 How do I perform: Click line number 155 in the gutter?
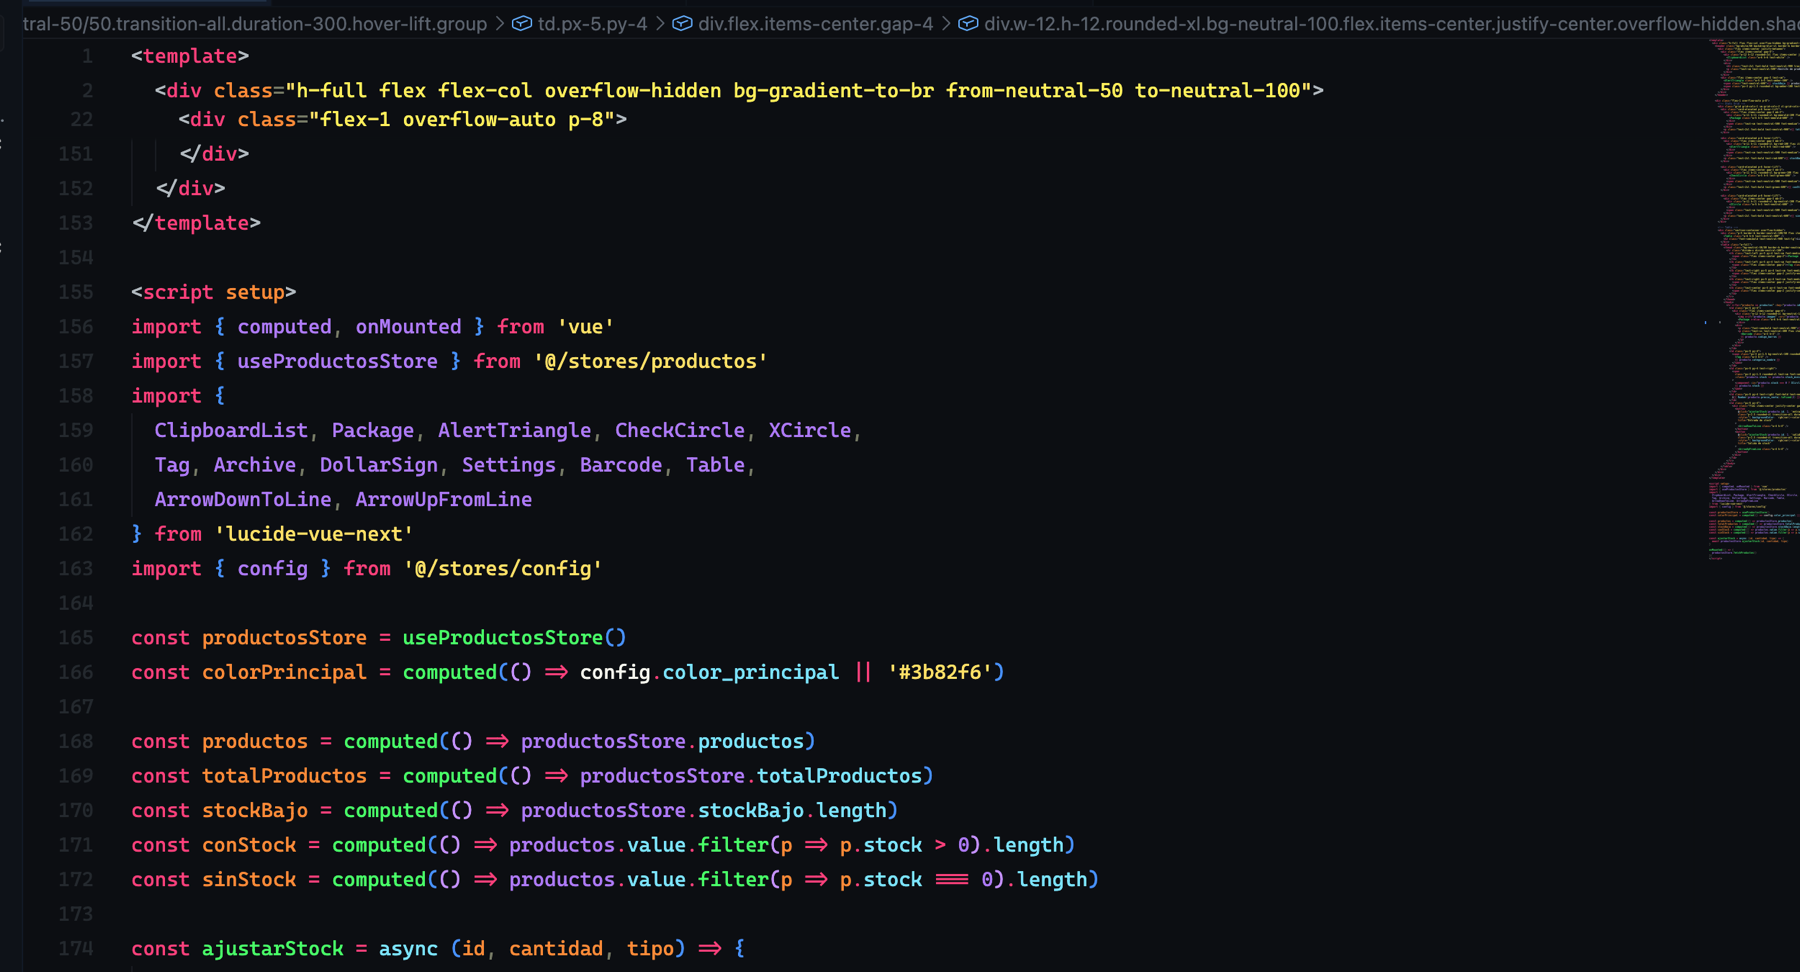click(x=76, y=292)
